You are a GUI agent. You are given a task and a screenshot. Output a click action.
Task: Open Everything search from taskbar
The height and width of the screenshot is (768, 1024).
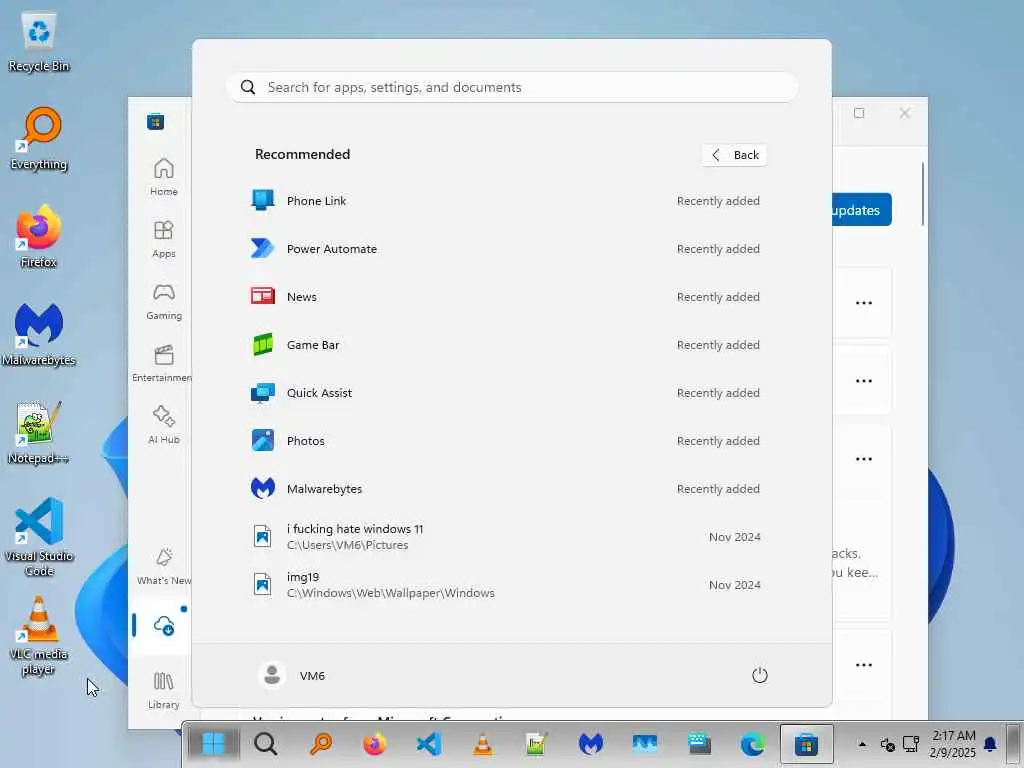pos(320,744)
